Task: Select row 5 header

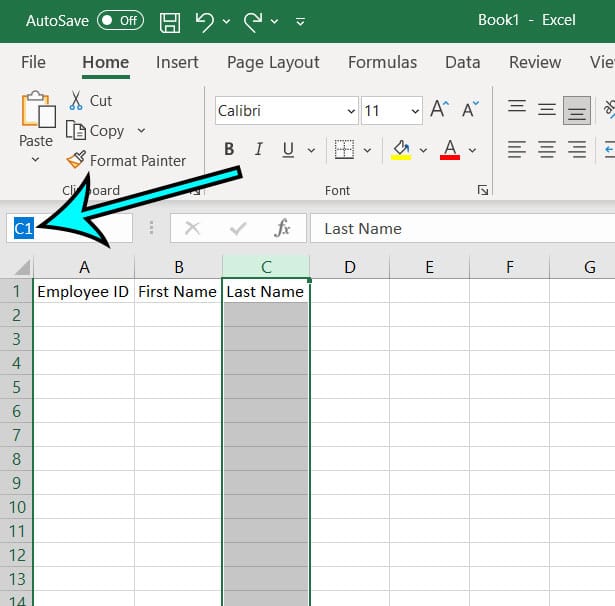Action: click(x=16, y=387)
